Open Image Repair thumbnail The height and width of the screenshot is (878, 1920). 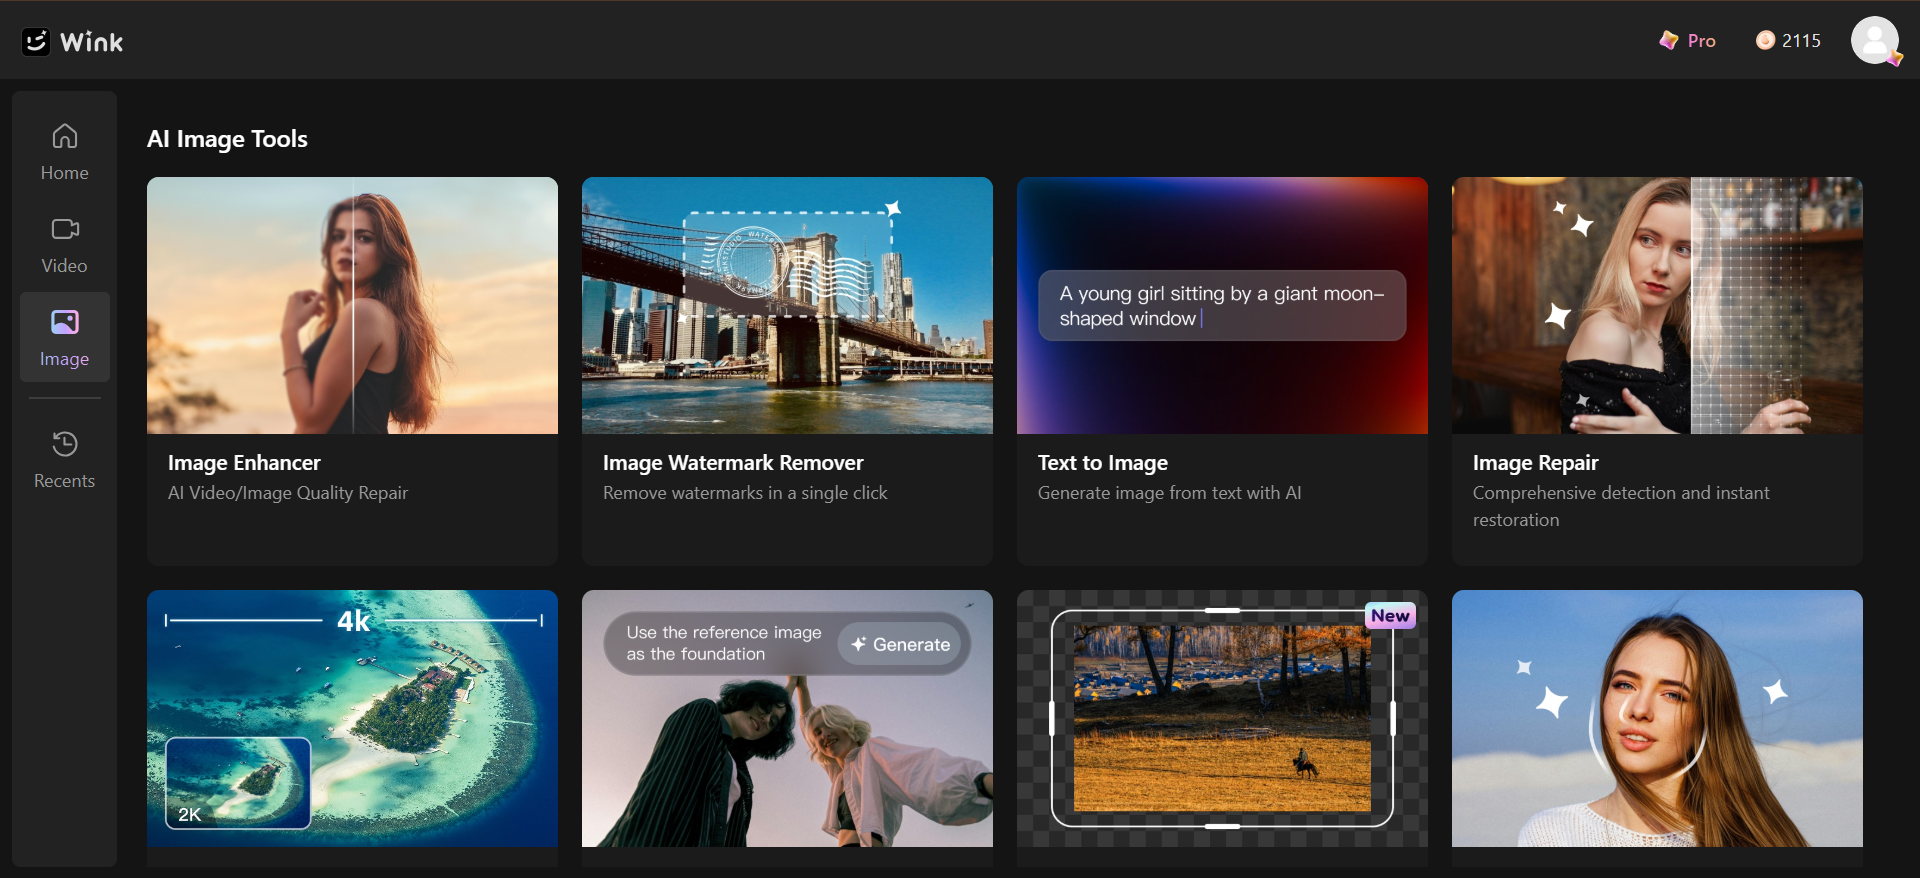(x=1657, y=305)
